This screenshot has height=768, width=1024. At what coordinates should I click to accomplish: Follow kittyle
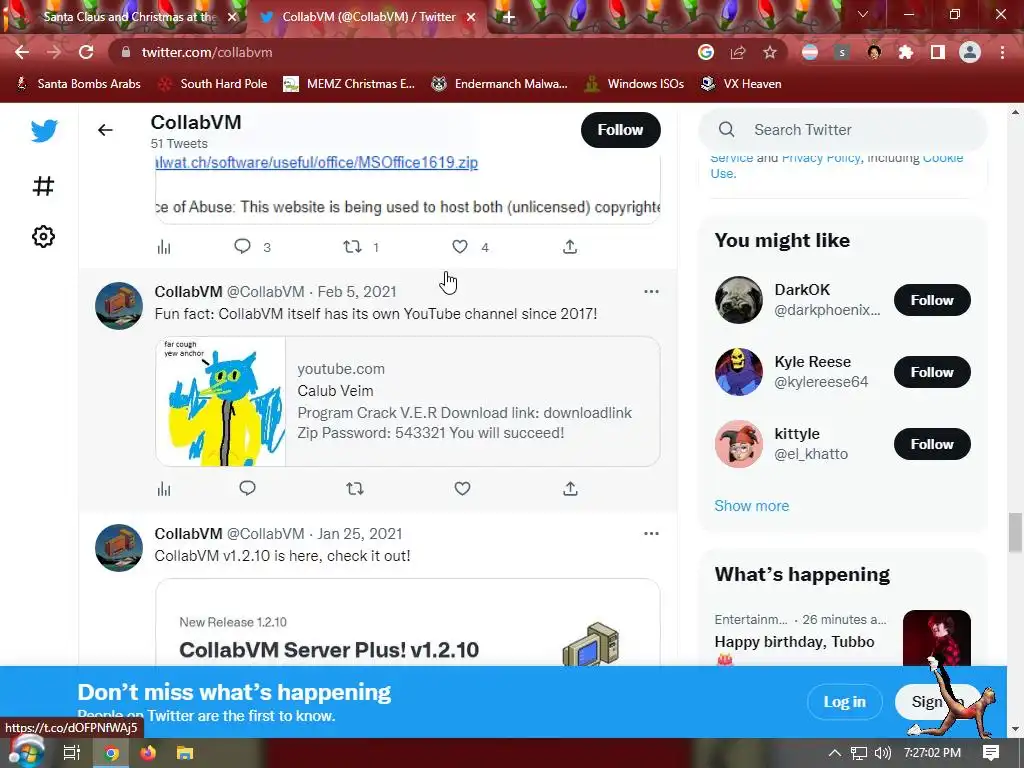[x=932, y=444]
